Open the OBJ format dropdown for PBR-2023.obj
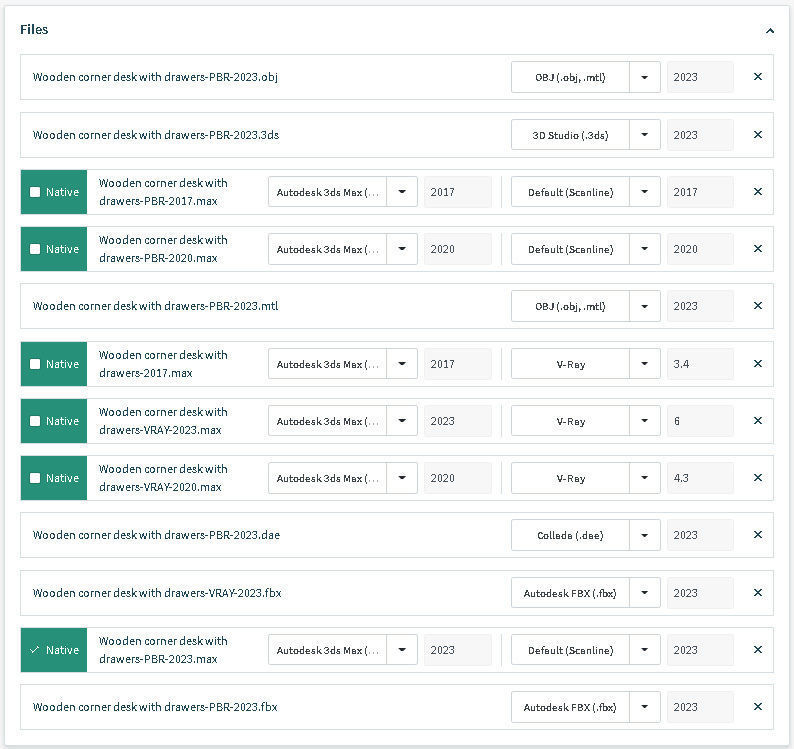794x749 pixels. (x=644, y=77)
